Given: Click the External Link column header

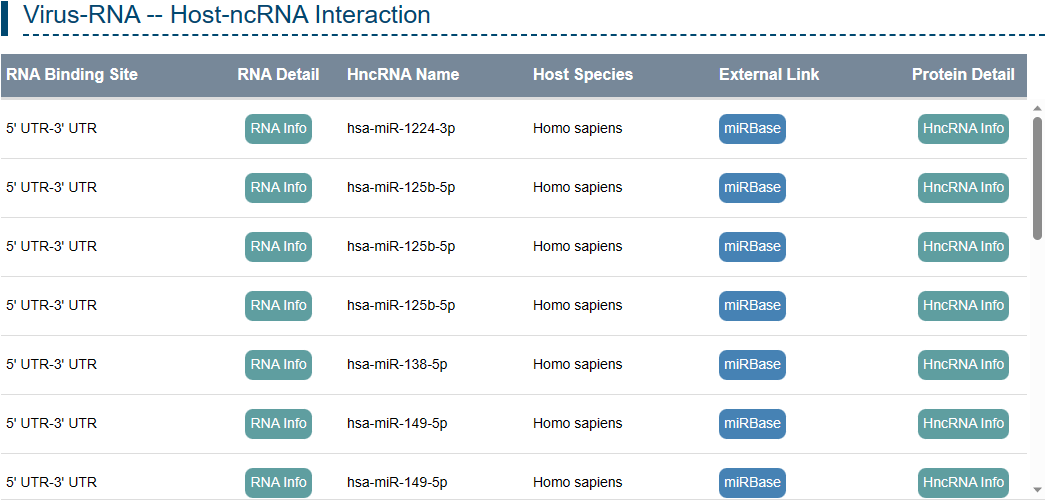Looking at the screenshot, I should coord(769,75).
